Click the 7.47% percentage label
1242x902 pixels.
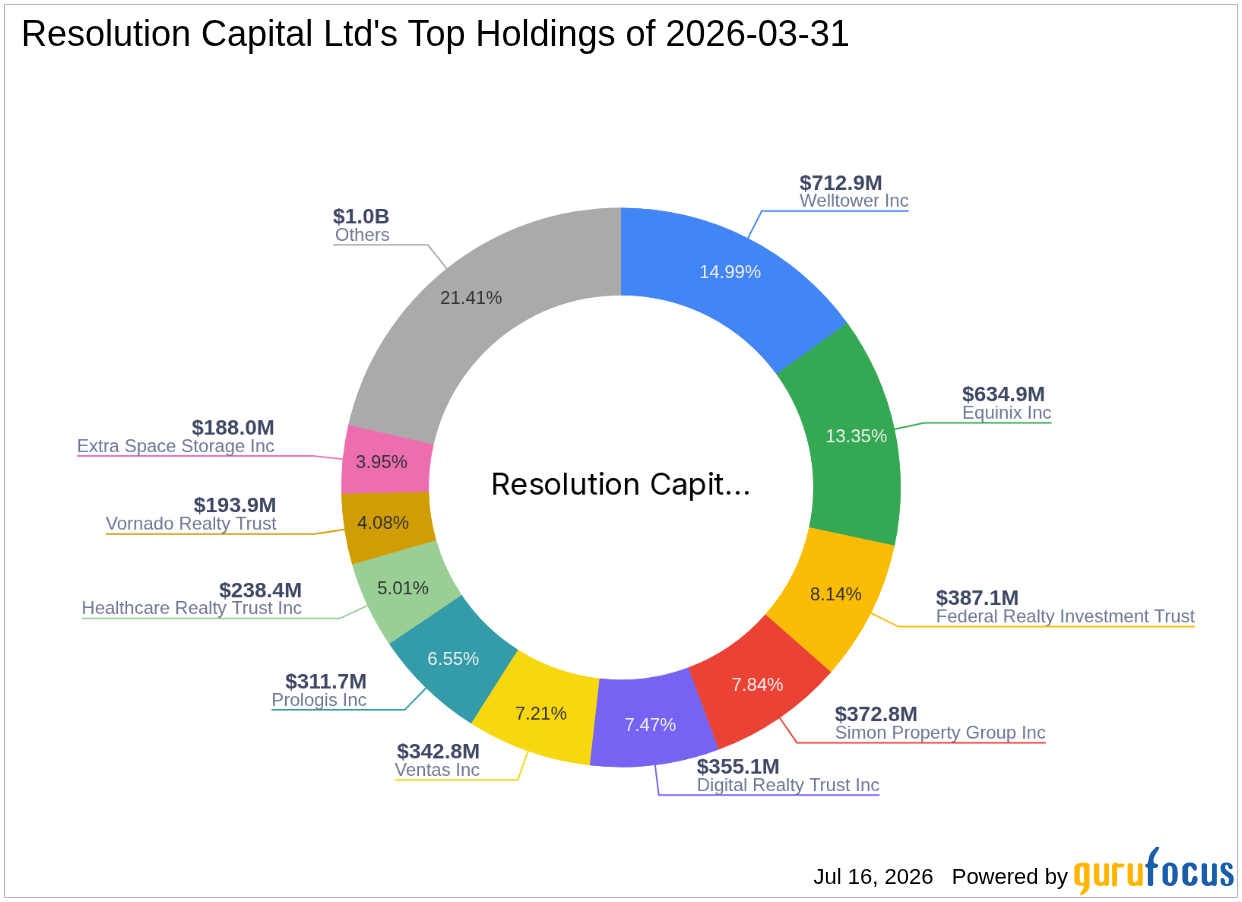pos(650,725)
